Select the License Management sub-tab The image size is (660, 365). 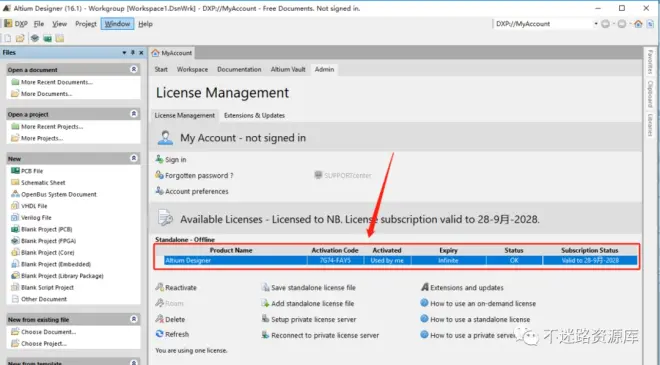point(184,115)
